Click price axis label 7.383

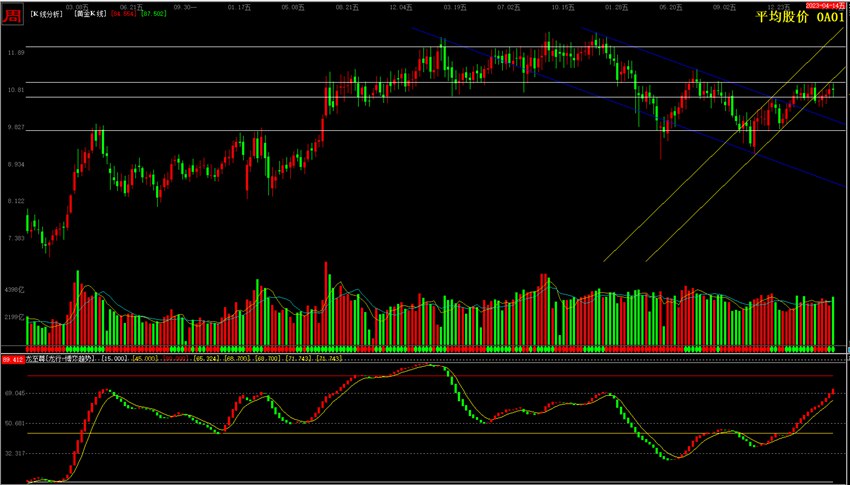pyautogui.click(x=14, y=238)
